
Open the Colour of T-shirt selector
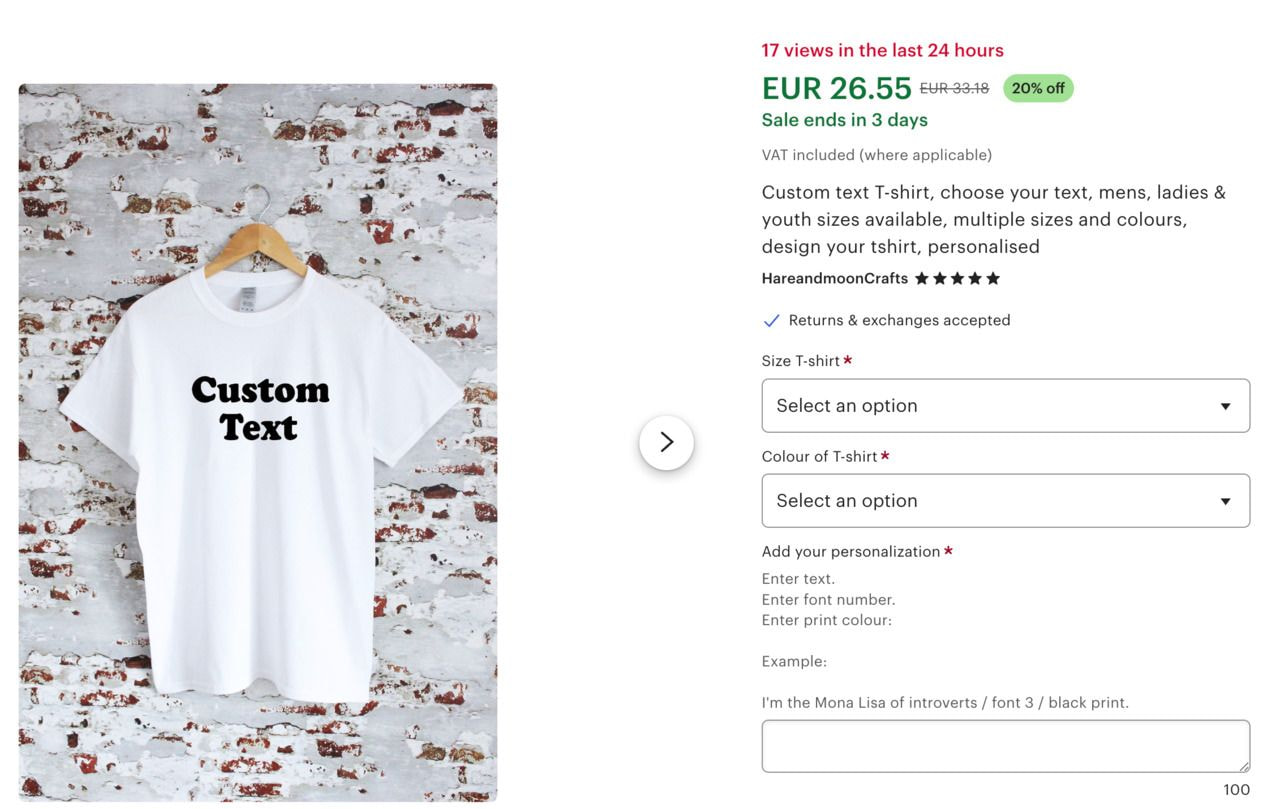pos(1005,500)
